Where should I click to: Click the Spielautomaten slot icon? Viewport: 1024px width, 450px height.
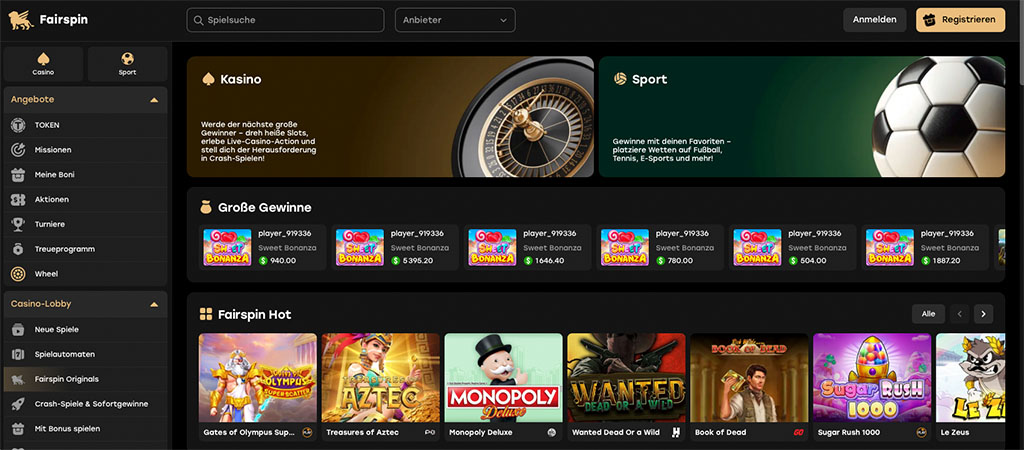click(18, 354)
